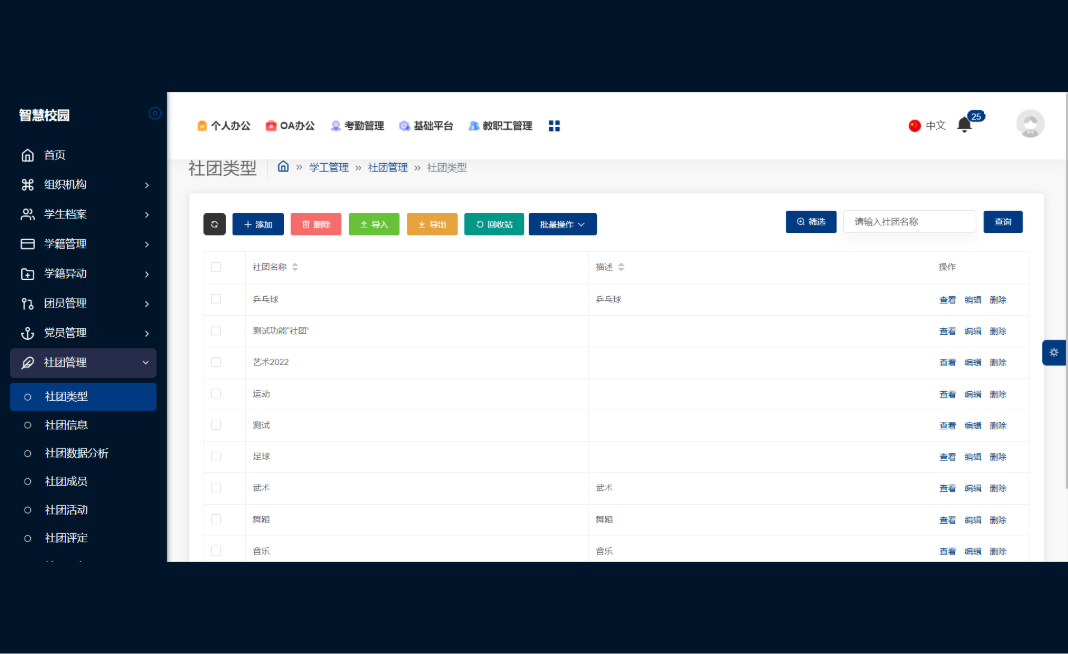Tick the select-all header checkbox
Image resolution: width=1068 pixels, height=654 pixels.
click(x=216, y=267)
